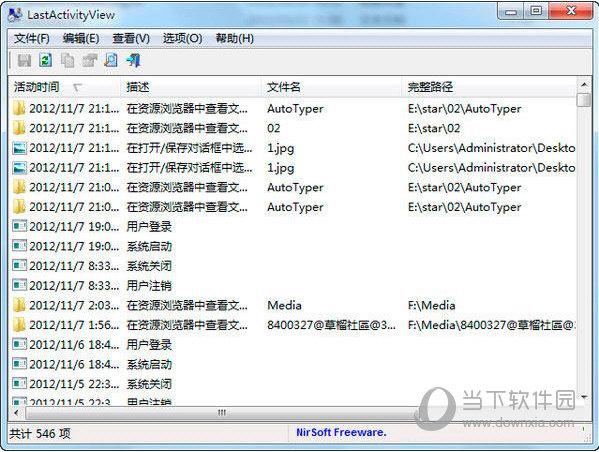Click the Refresh toolbar icon

[46, 60]
